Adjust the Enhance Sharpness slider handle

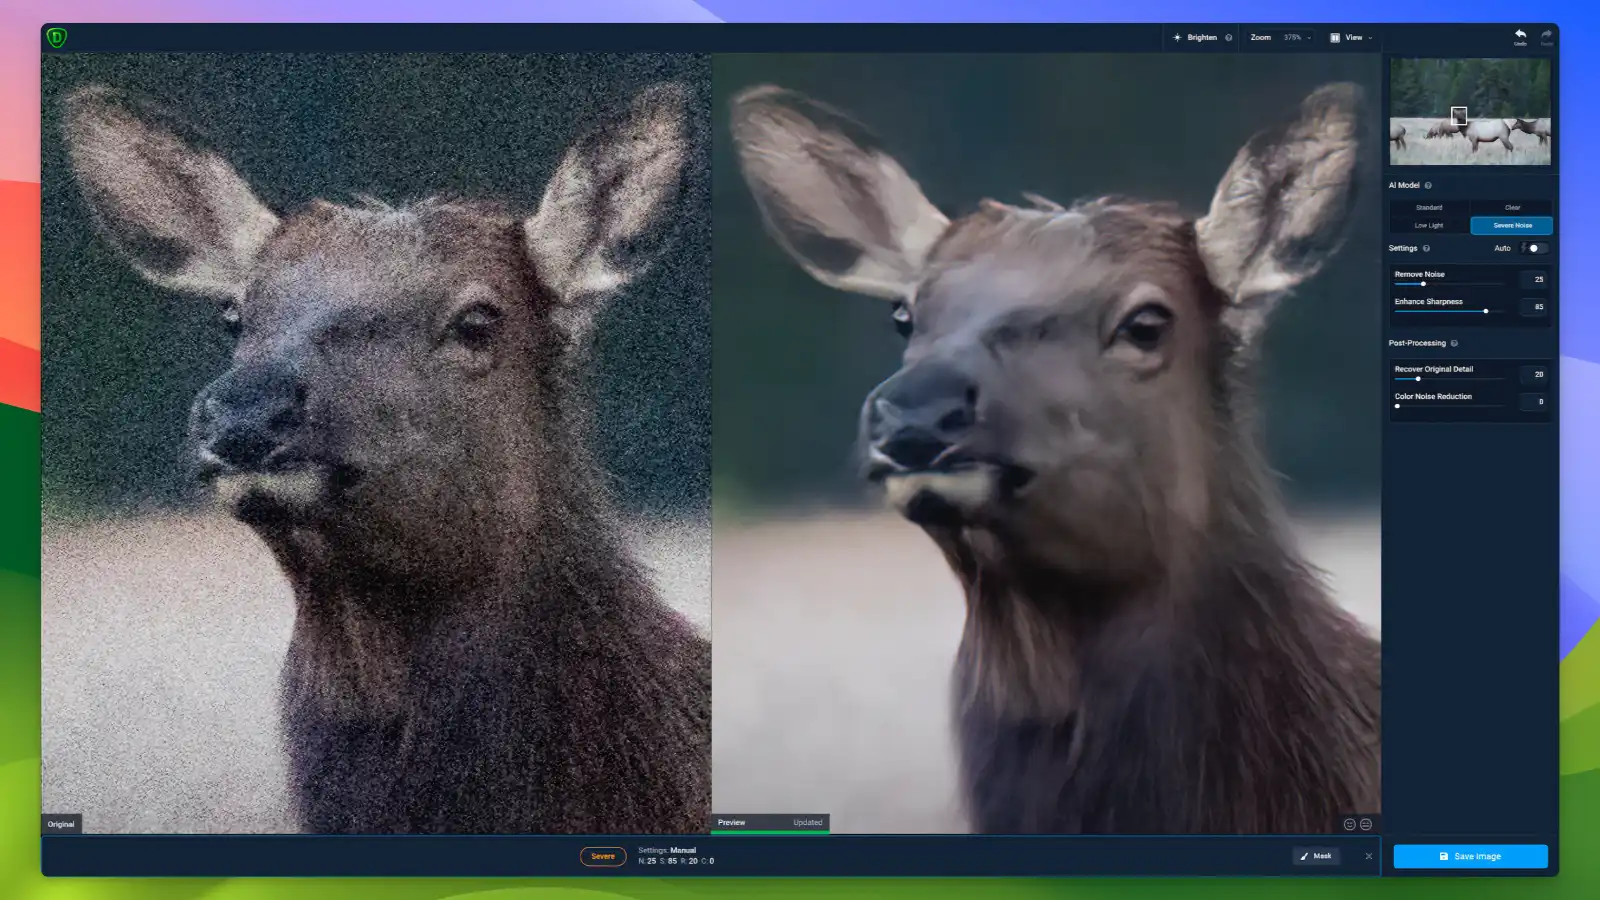[1486, 311]
